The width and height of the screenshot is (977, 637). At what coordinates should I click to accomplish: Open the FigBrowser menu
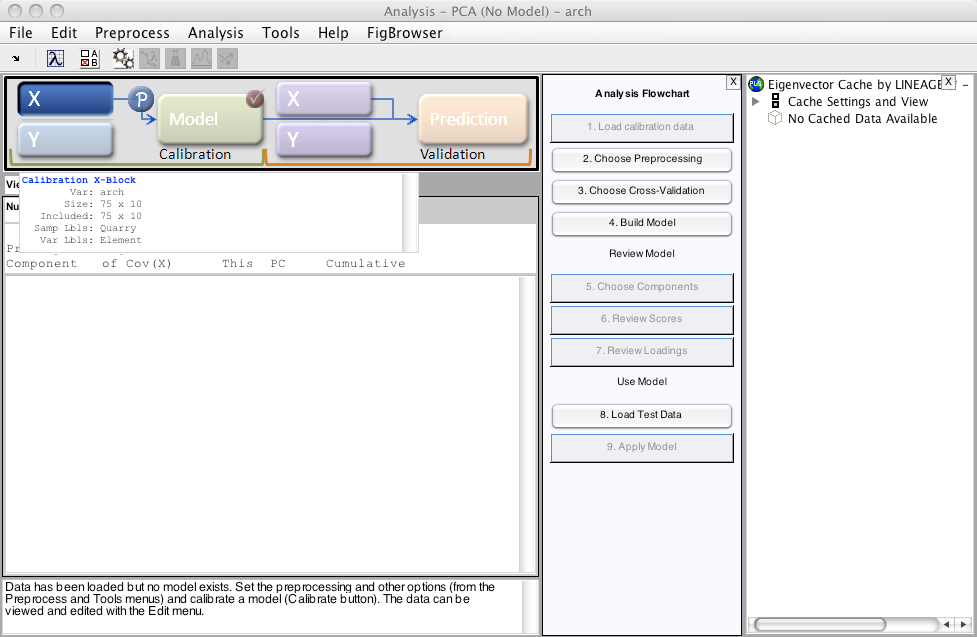[405, 33]
